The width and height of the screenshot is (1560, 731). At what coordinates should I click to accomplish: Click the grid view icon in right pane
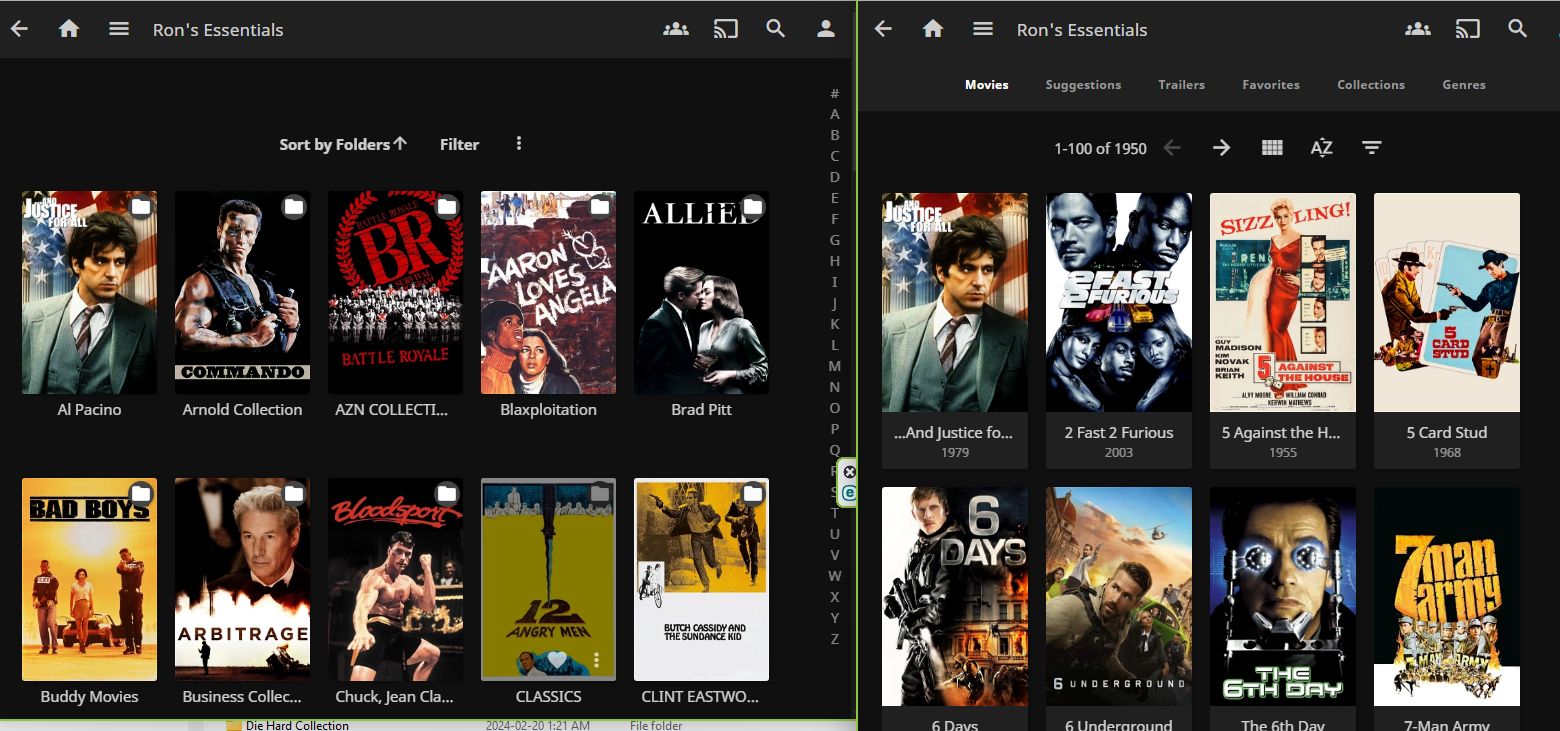coord(1272,148)
